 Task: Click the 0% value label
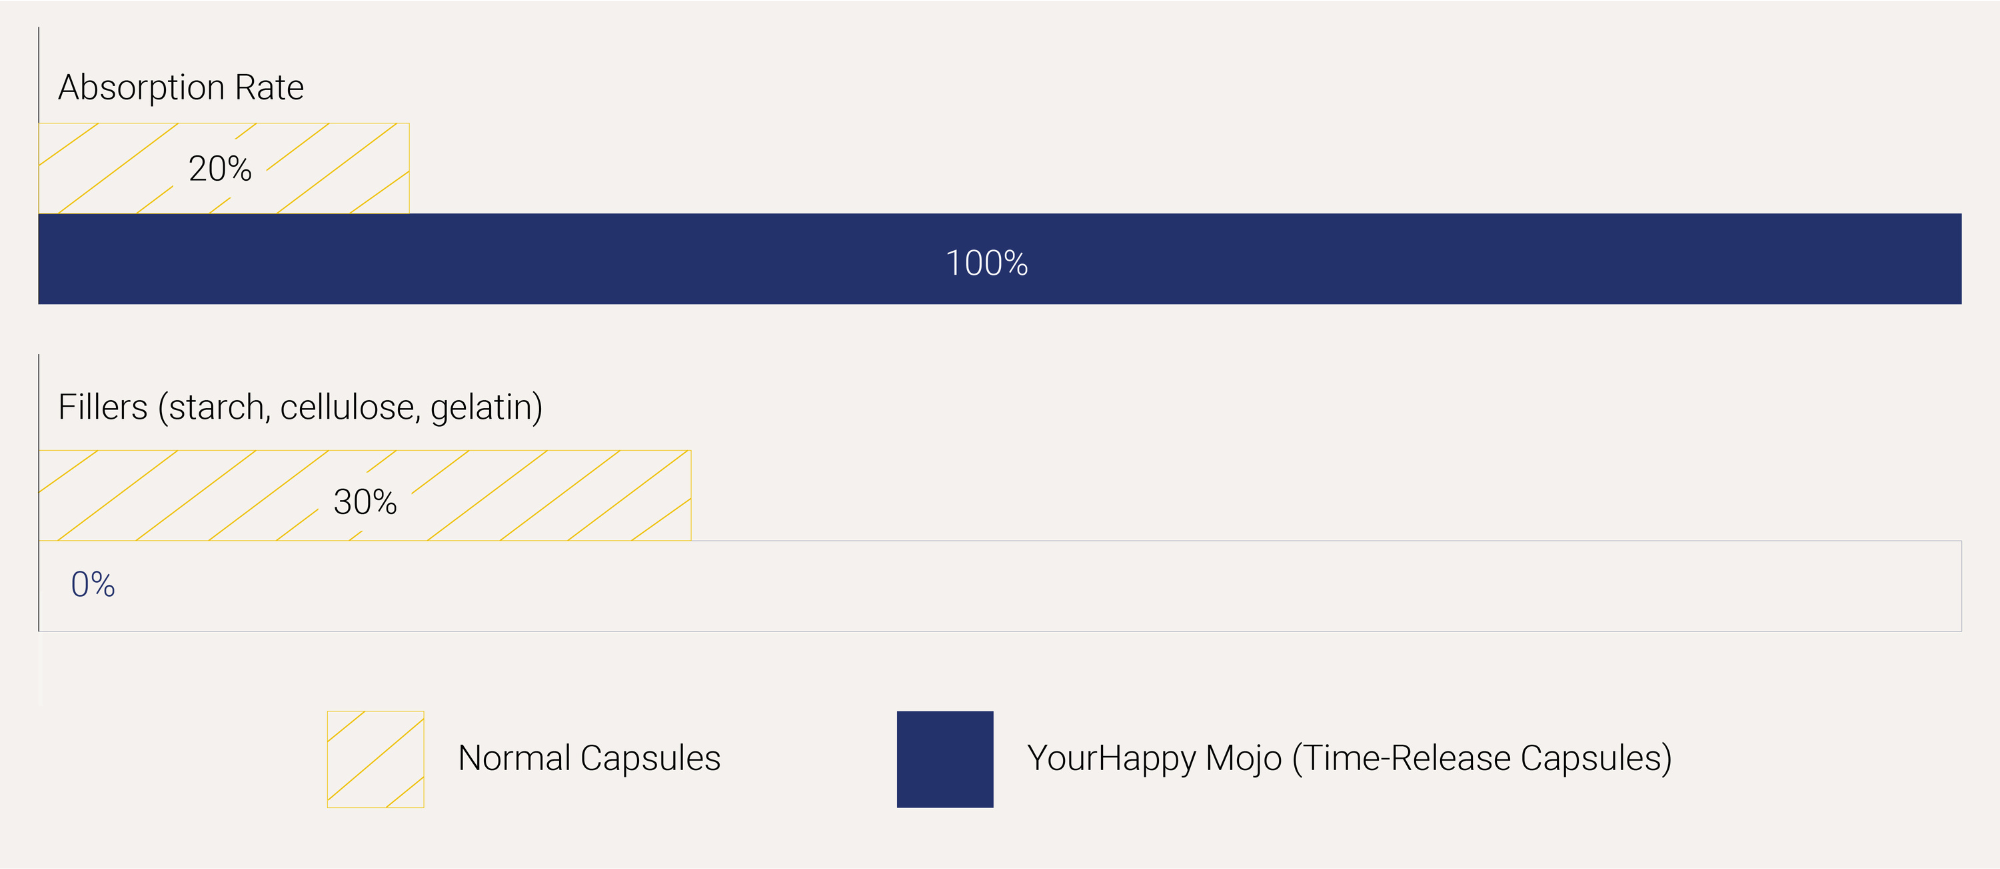tap(93, 585)
